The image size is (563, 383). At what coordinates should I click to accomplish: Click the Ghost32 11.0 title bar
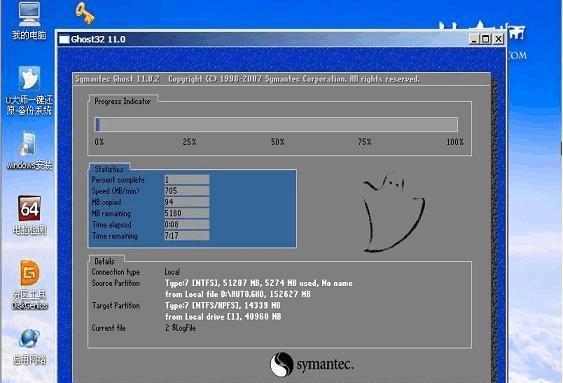tap(281, 39)
